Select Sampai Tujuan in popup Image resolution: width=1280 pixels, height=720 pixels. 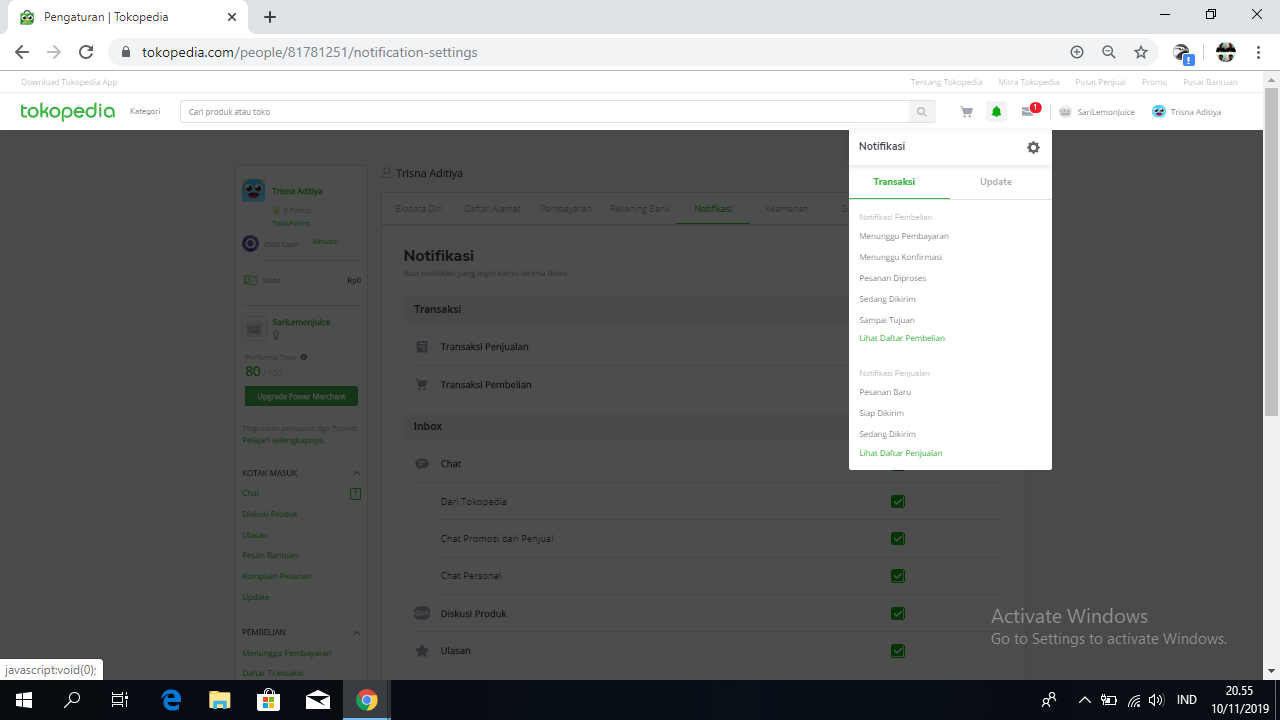pyautogui.click(x=887, y=320)
